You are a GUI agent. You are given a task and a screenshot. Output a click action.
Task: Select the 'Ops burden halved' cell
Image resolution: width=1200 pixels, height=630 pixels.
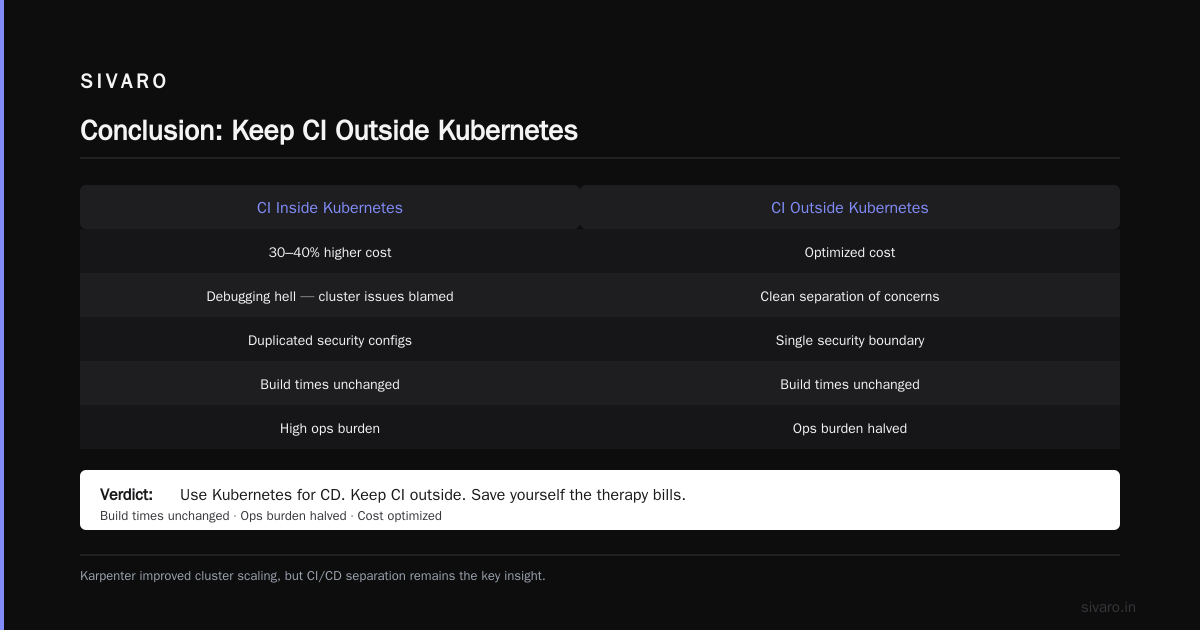pos(850,428)
